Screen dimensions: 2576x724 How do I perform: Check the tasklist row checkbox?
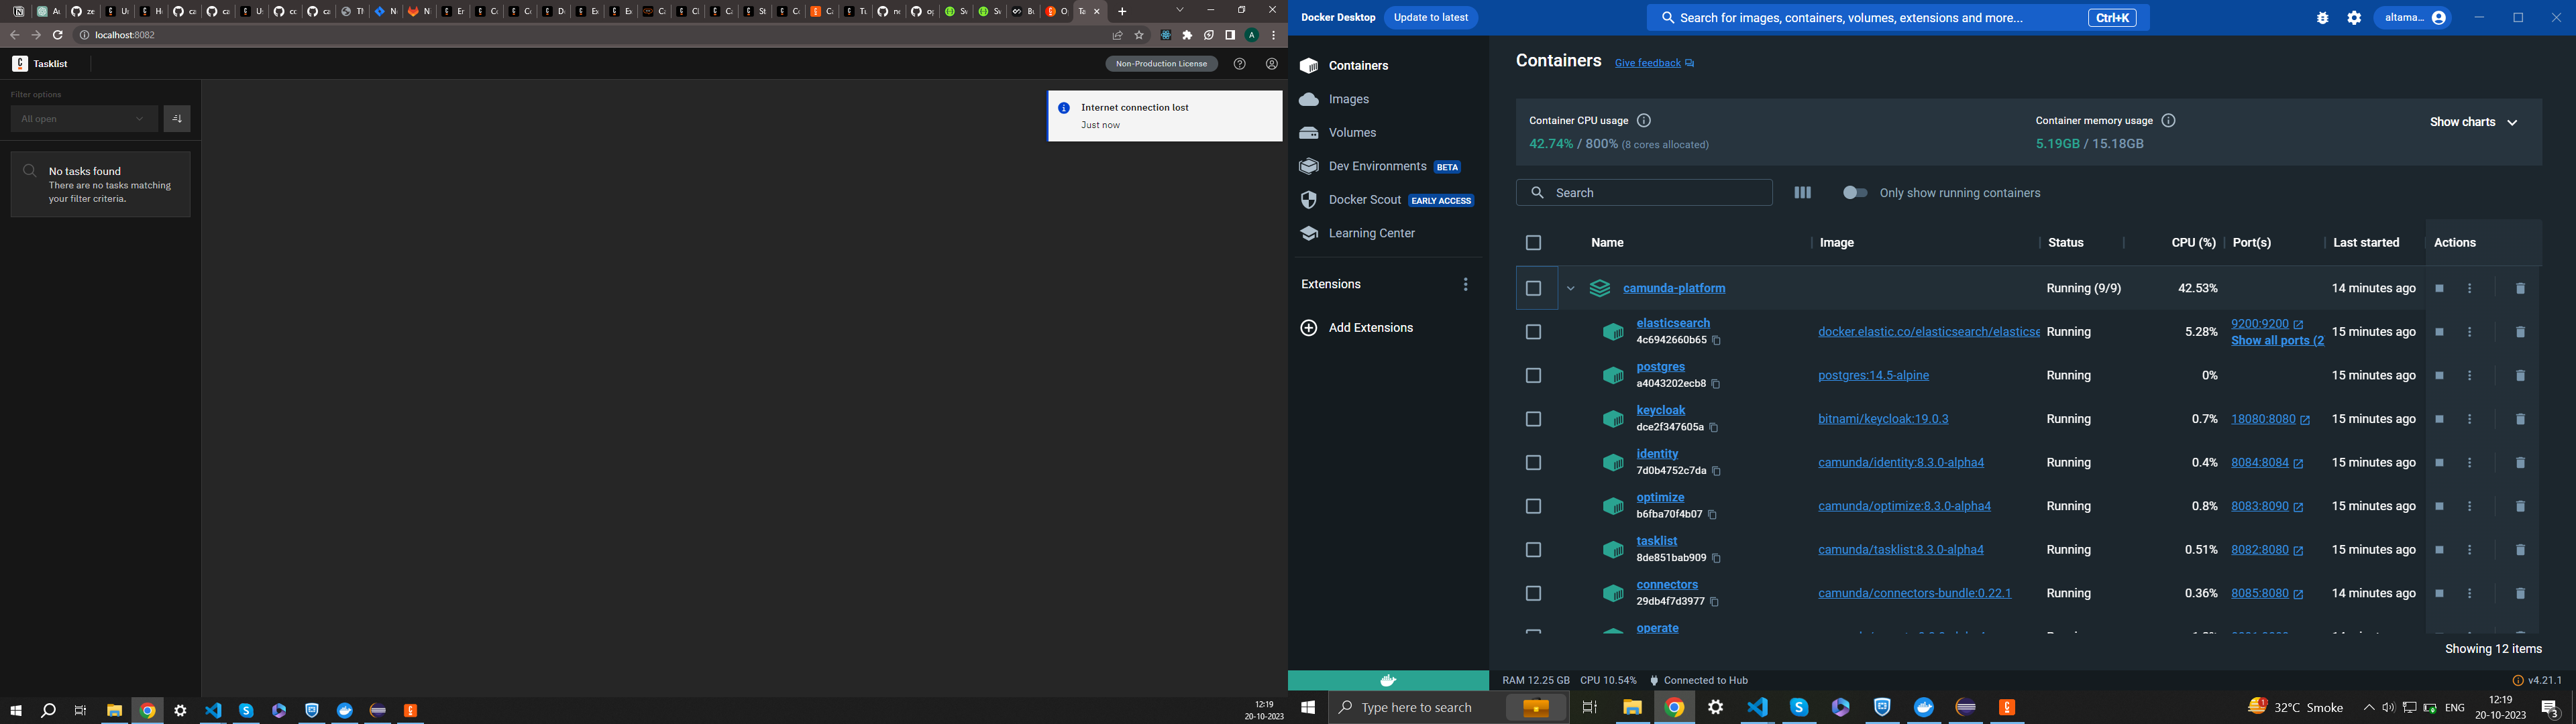coord(1533,550)
